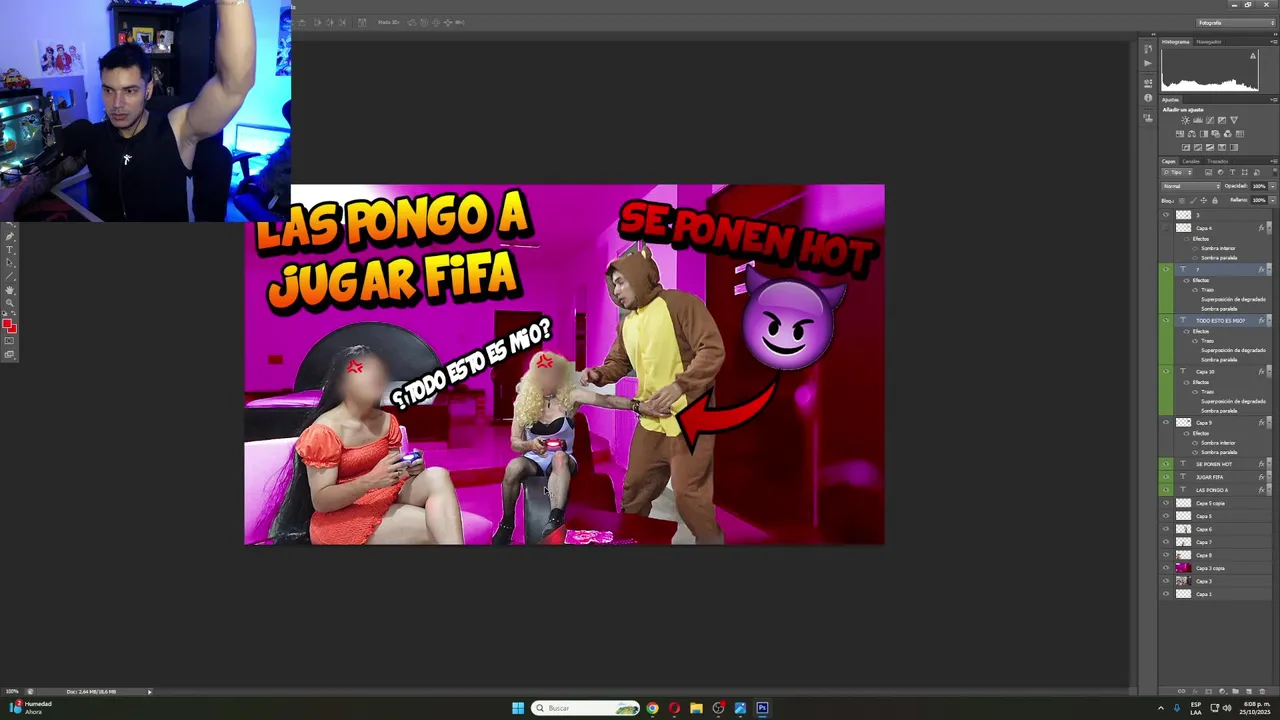Image resolution: width=1280 pixels, height=720 pixels.
Task: Add a Brightness/Contrast adjustment
Action: pos(1185,120)
